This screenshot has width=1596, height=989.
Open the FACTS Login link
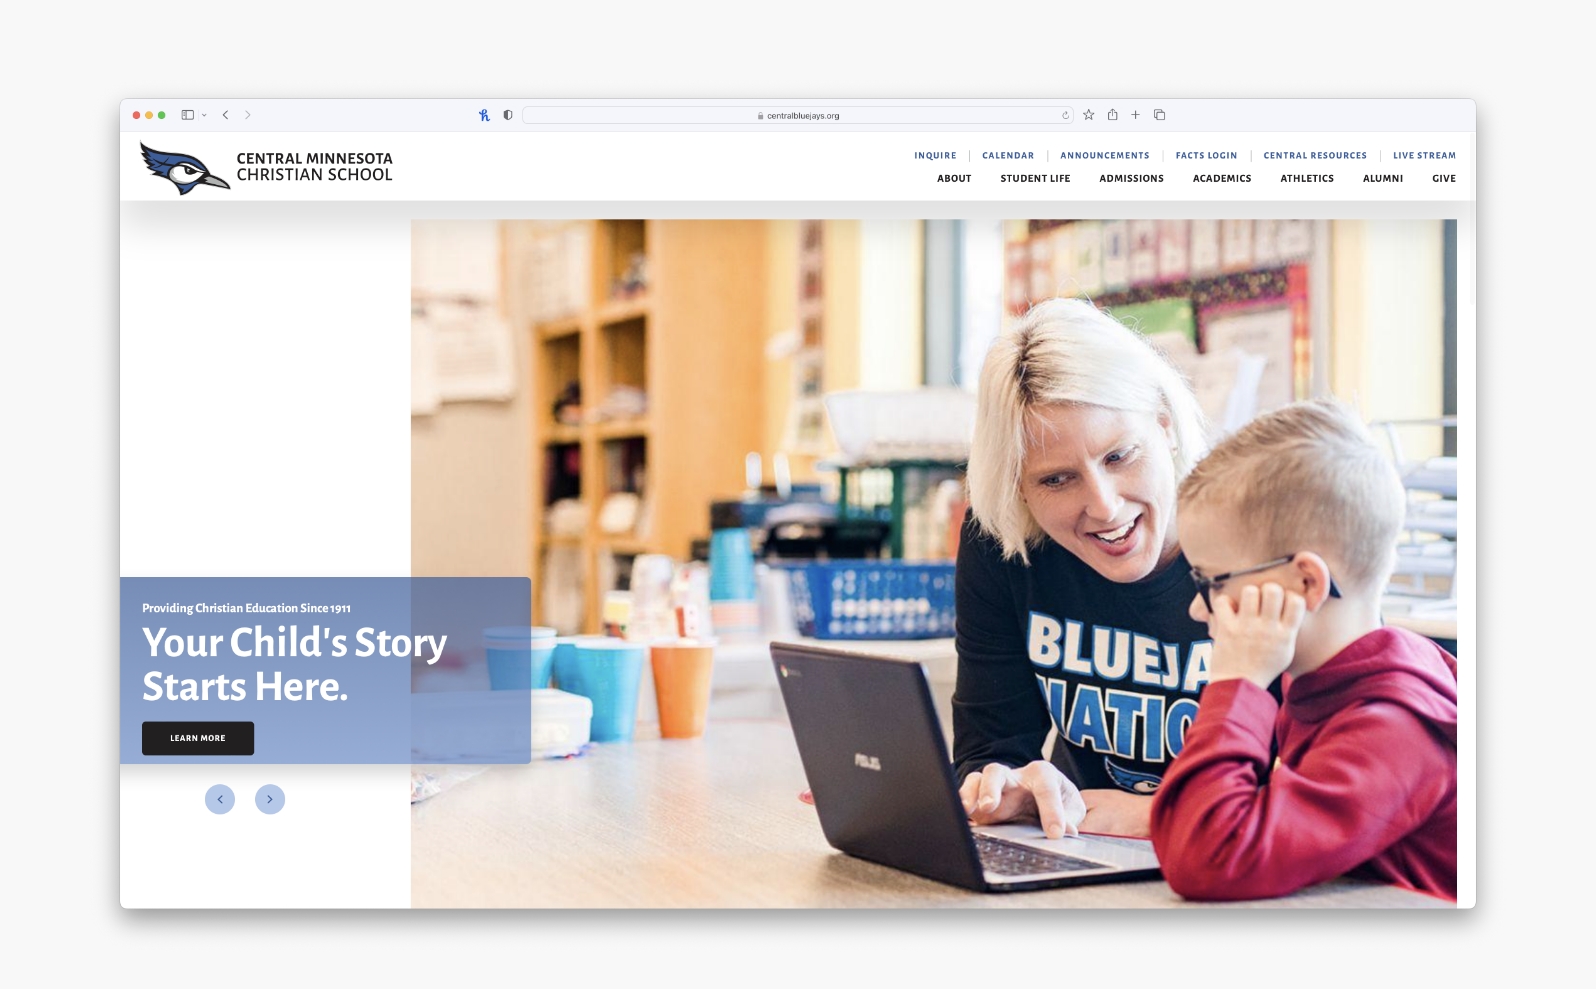[x=1206, y=155]
